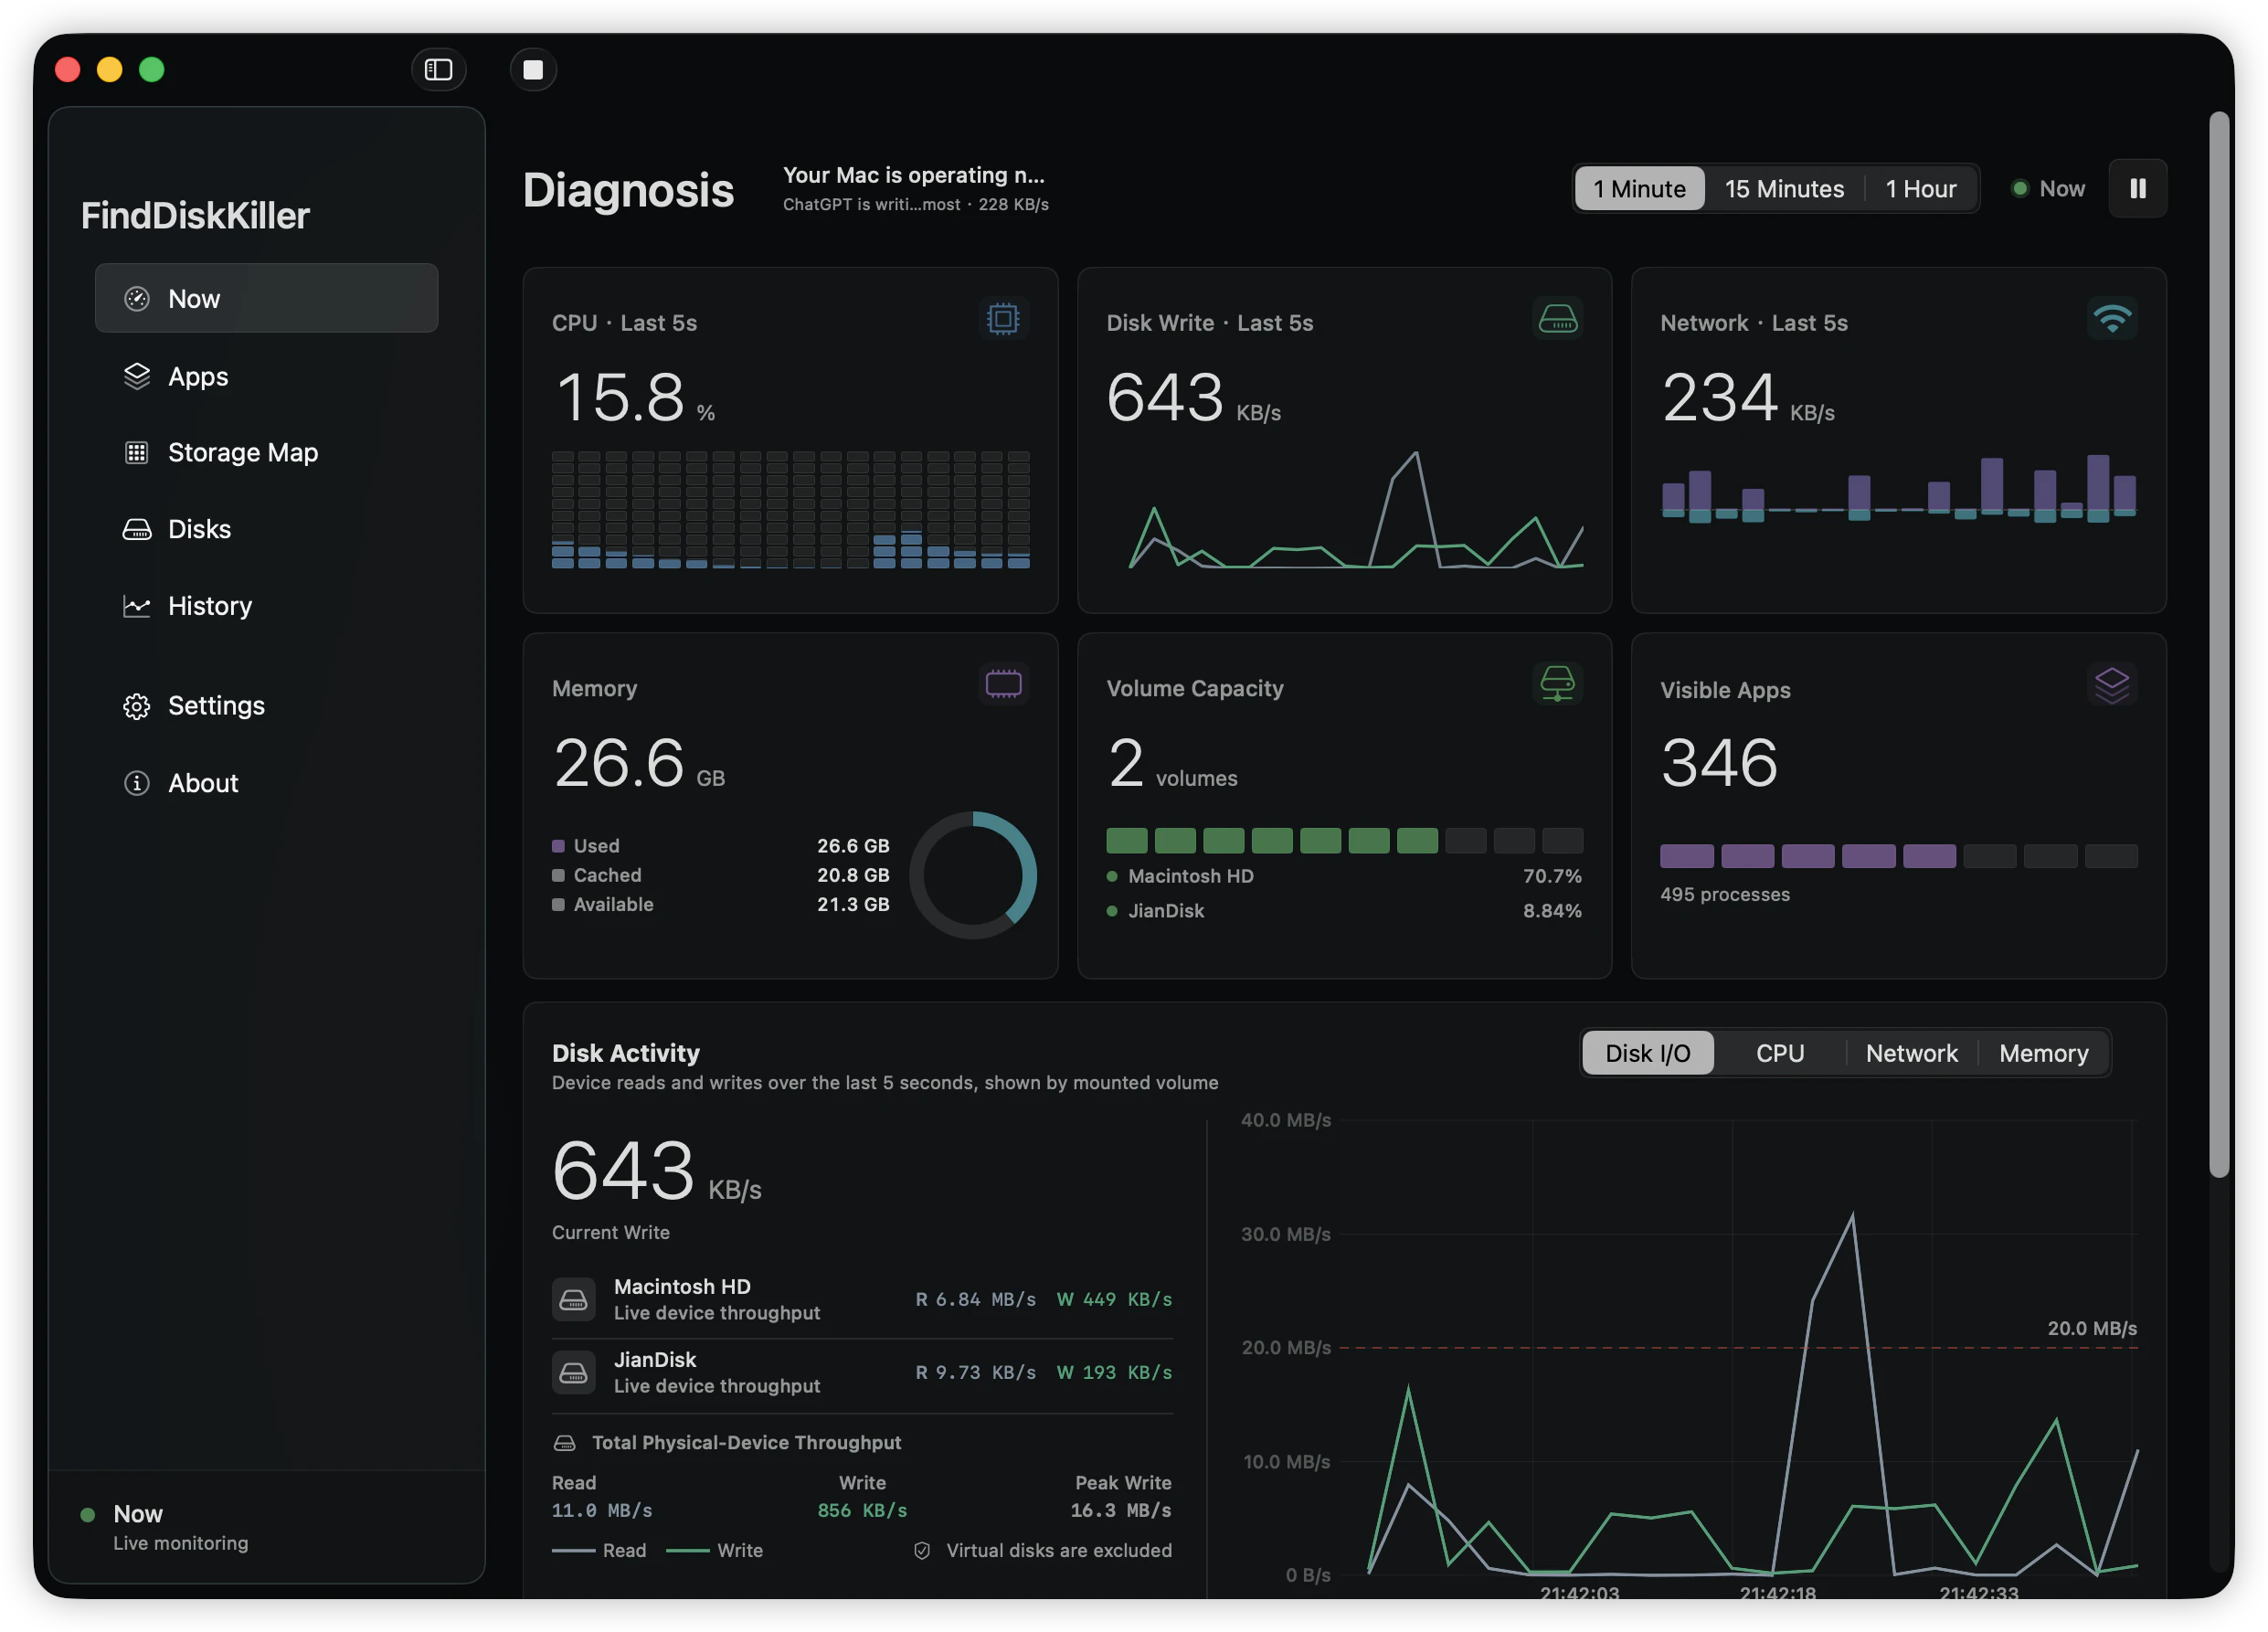Open the Now gauge icon in sidebar
This screenshot has width=2268, height=1632.
tap(137, 299)
